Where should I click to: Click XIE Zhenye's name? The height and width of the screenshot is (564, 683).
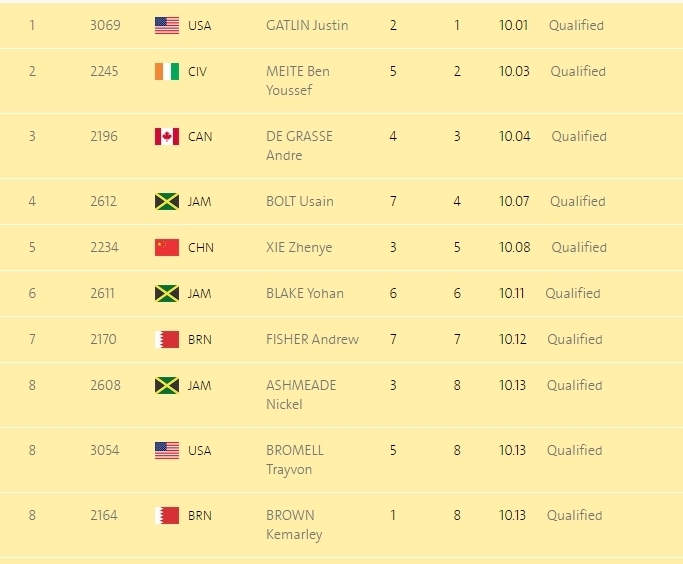click(x=299, y=247)
